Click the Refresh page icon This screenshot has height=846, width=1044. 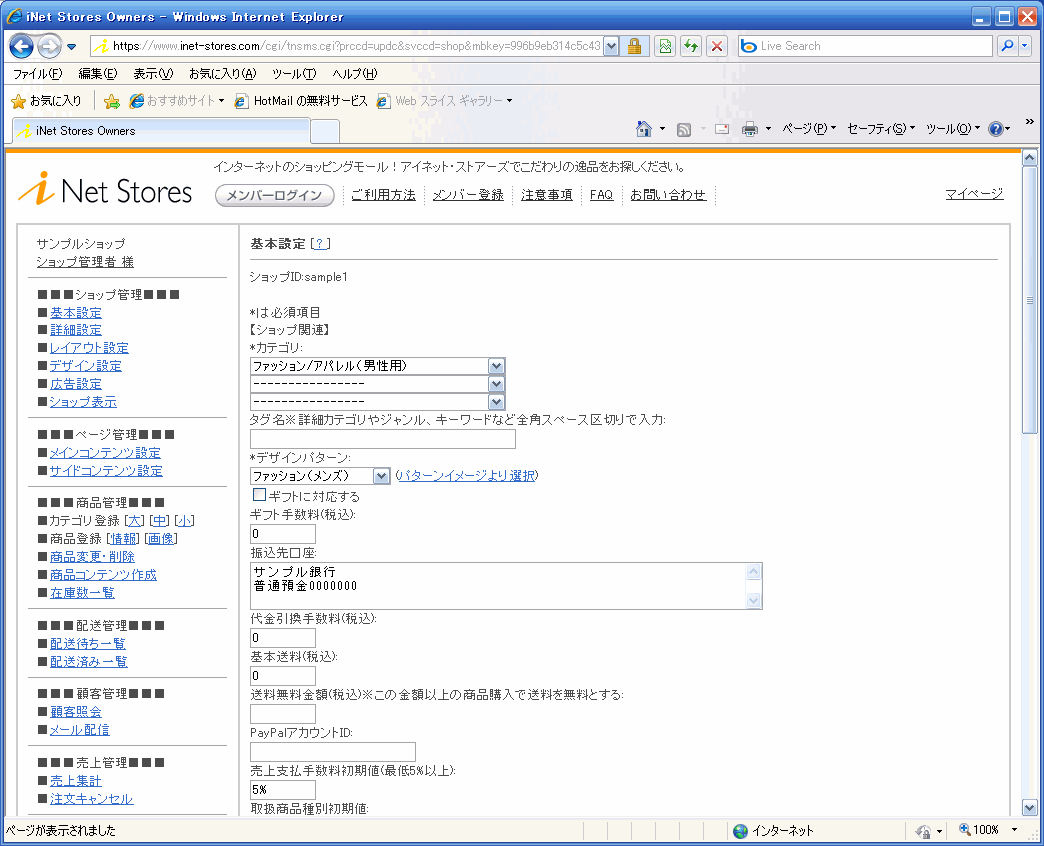coord(690,46)
